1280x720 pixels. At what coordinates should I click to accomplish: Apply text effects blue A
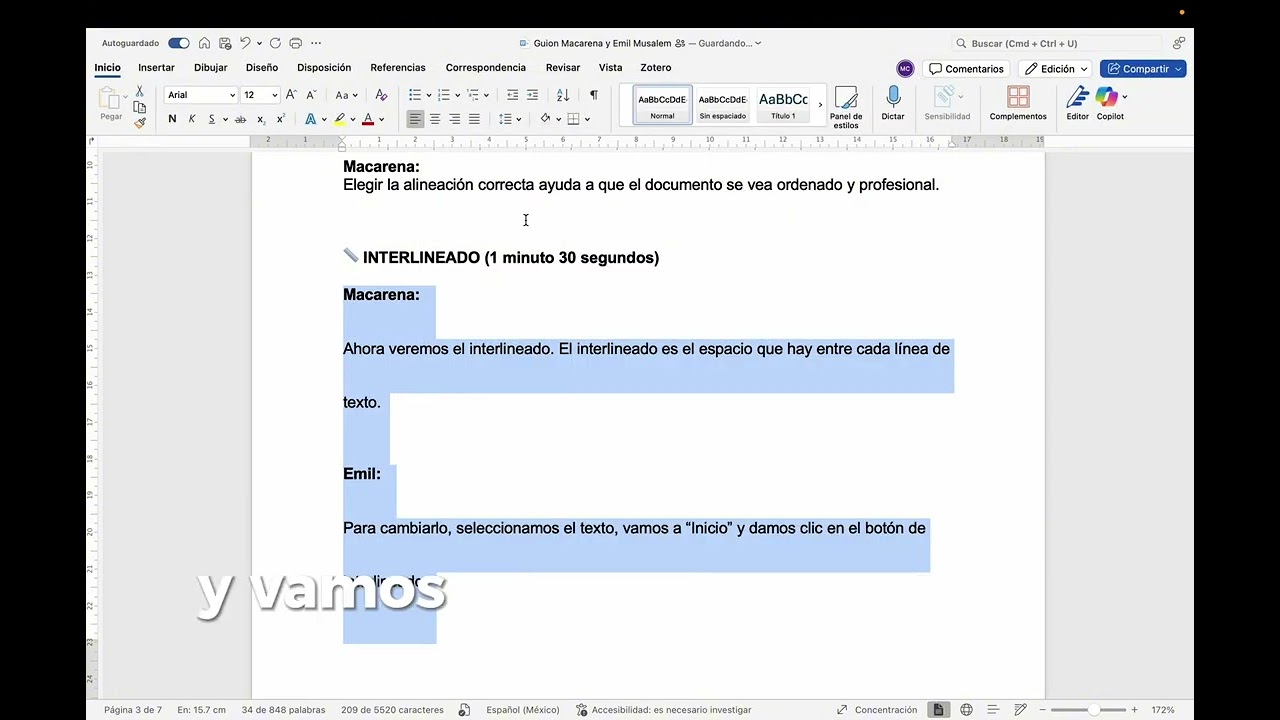[x=310, y=119]
